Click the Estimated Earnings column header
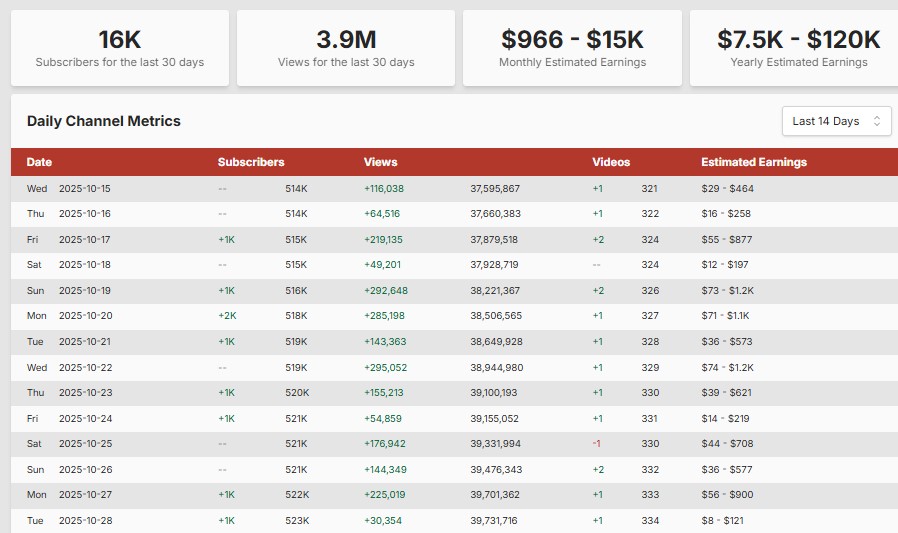This screenshot has height=533, width=898. point(753,162)
